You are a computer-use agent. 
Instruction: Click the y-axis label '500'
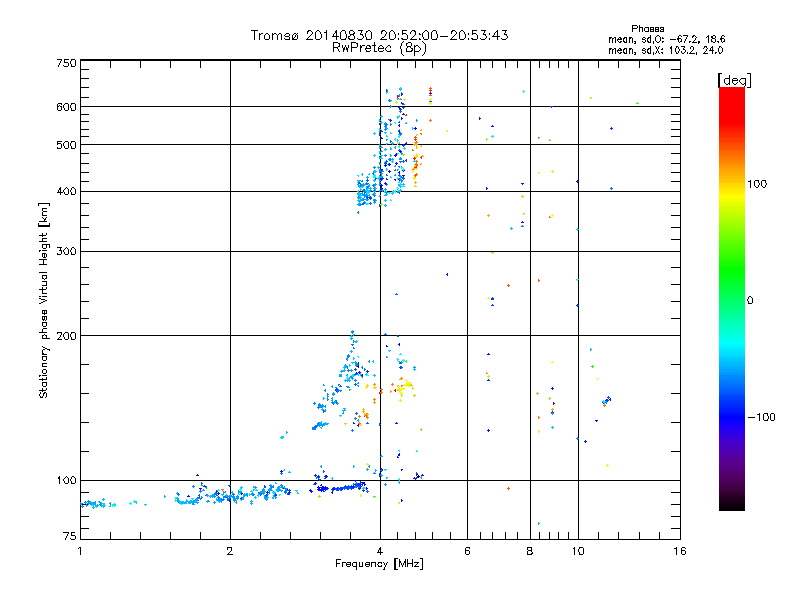pos(66,145)
